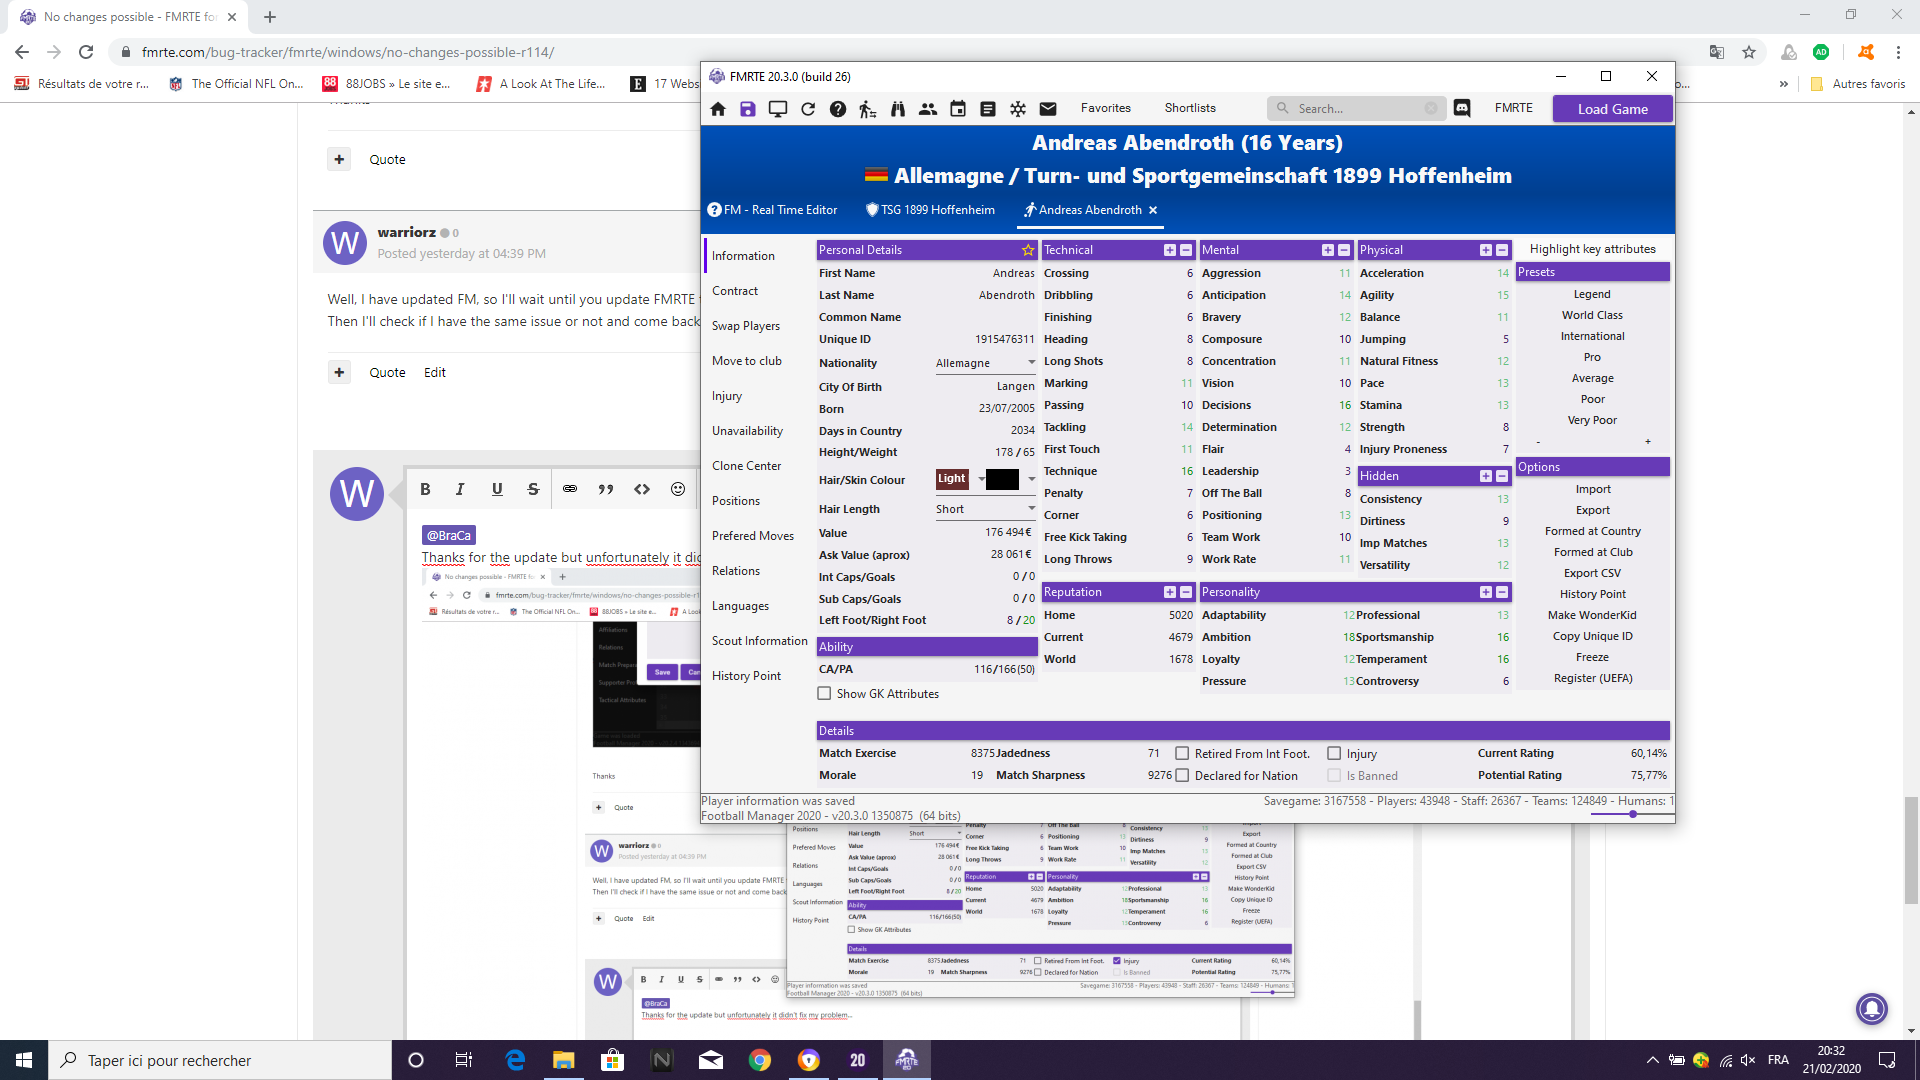This screenshot has width=1920, height=1080.
Task: Adjust the purple slider at FMRTE bottom right
Action: pyautogui.click(x=1632, y=814)
